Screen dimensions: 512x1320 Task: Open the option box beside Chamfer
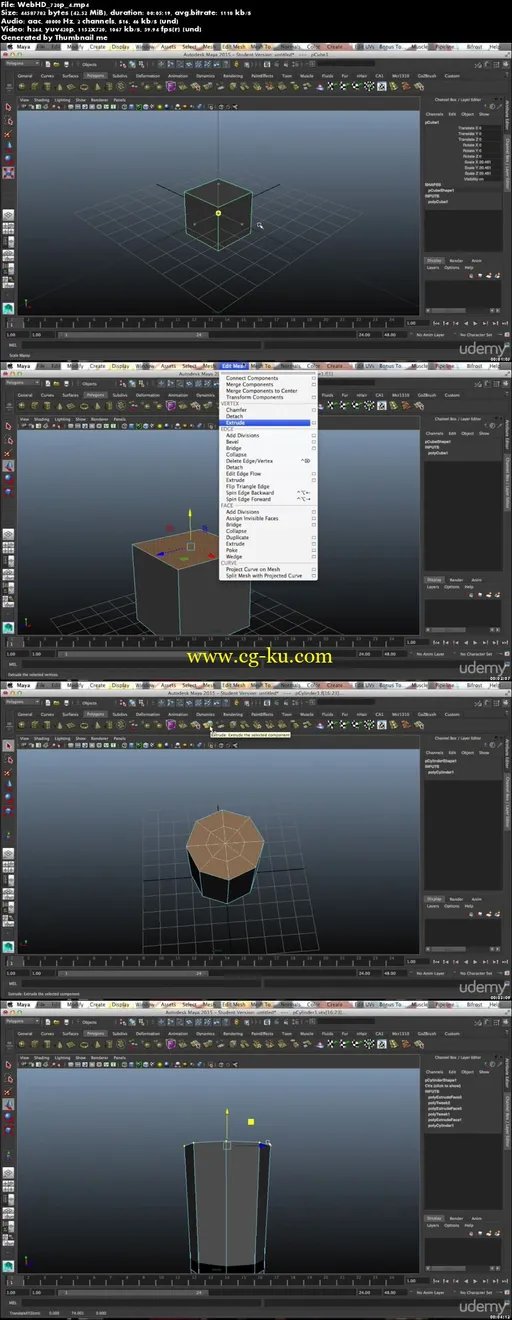[x=314, y=410]
